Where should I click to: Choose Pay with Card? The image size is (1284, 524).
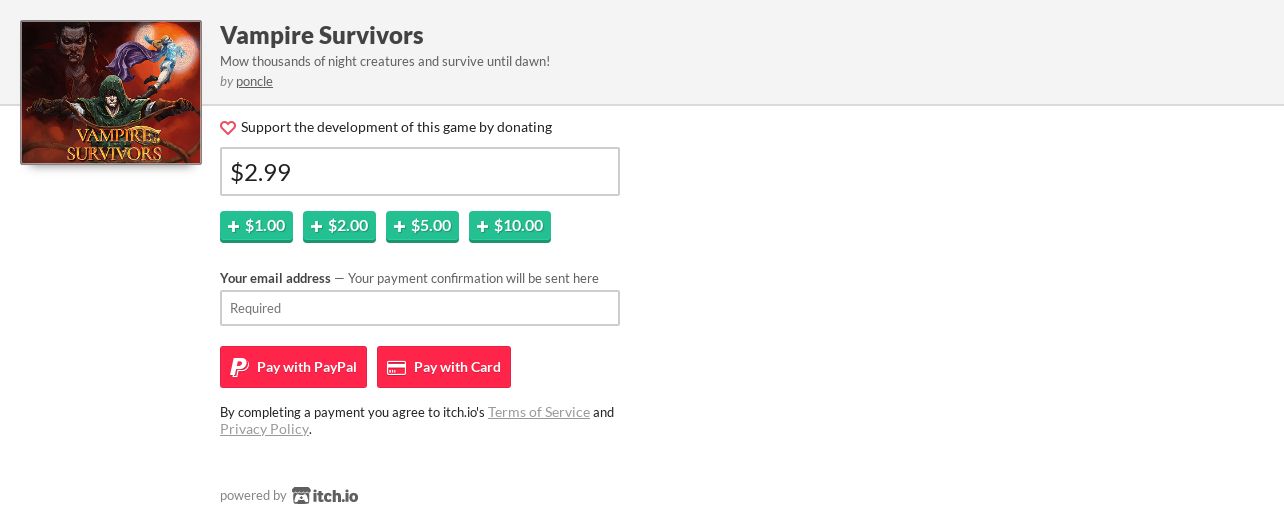[444, 367]
